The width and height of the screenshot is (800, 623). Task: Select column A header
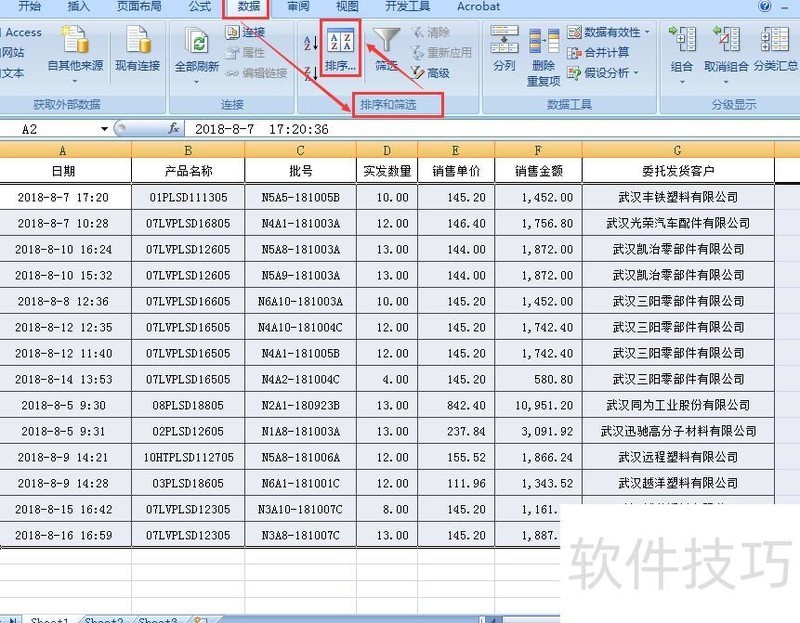click(63, 151)
